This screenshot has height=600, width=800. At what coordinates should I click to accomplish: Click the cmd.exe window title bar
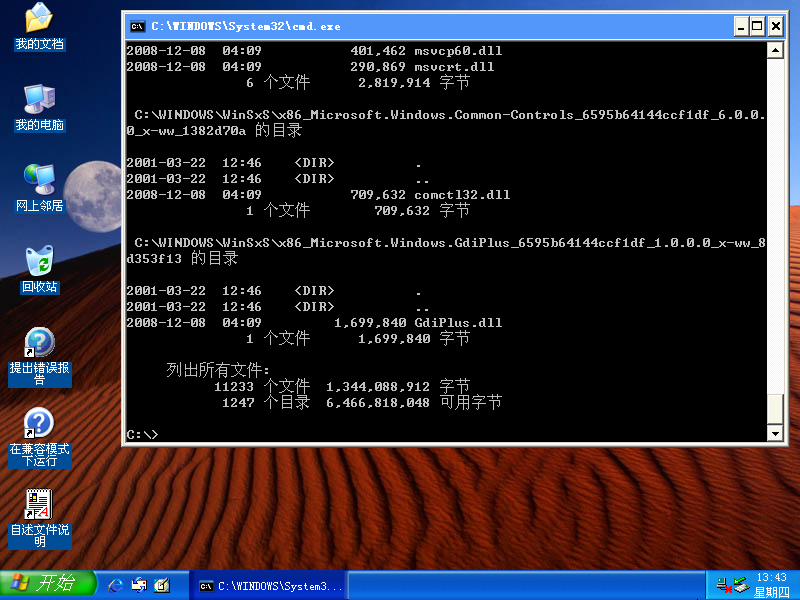click(x=429, y=26)
